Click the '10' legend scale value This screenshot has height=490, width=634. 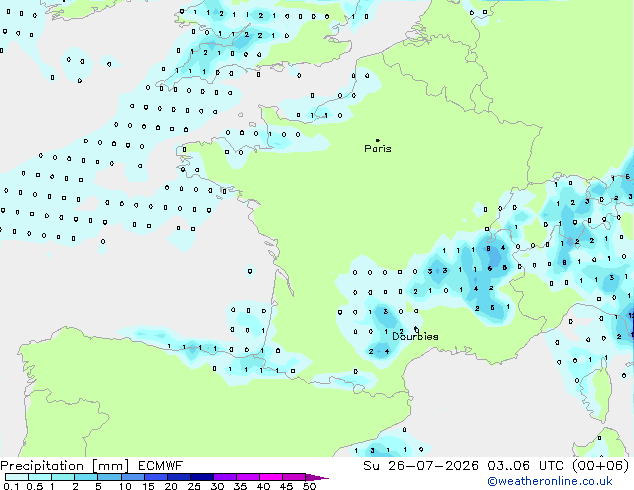point(125,486)
